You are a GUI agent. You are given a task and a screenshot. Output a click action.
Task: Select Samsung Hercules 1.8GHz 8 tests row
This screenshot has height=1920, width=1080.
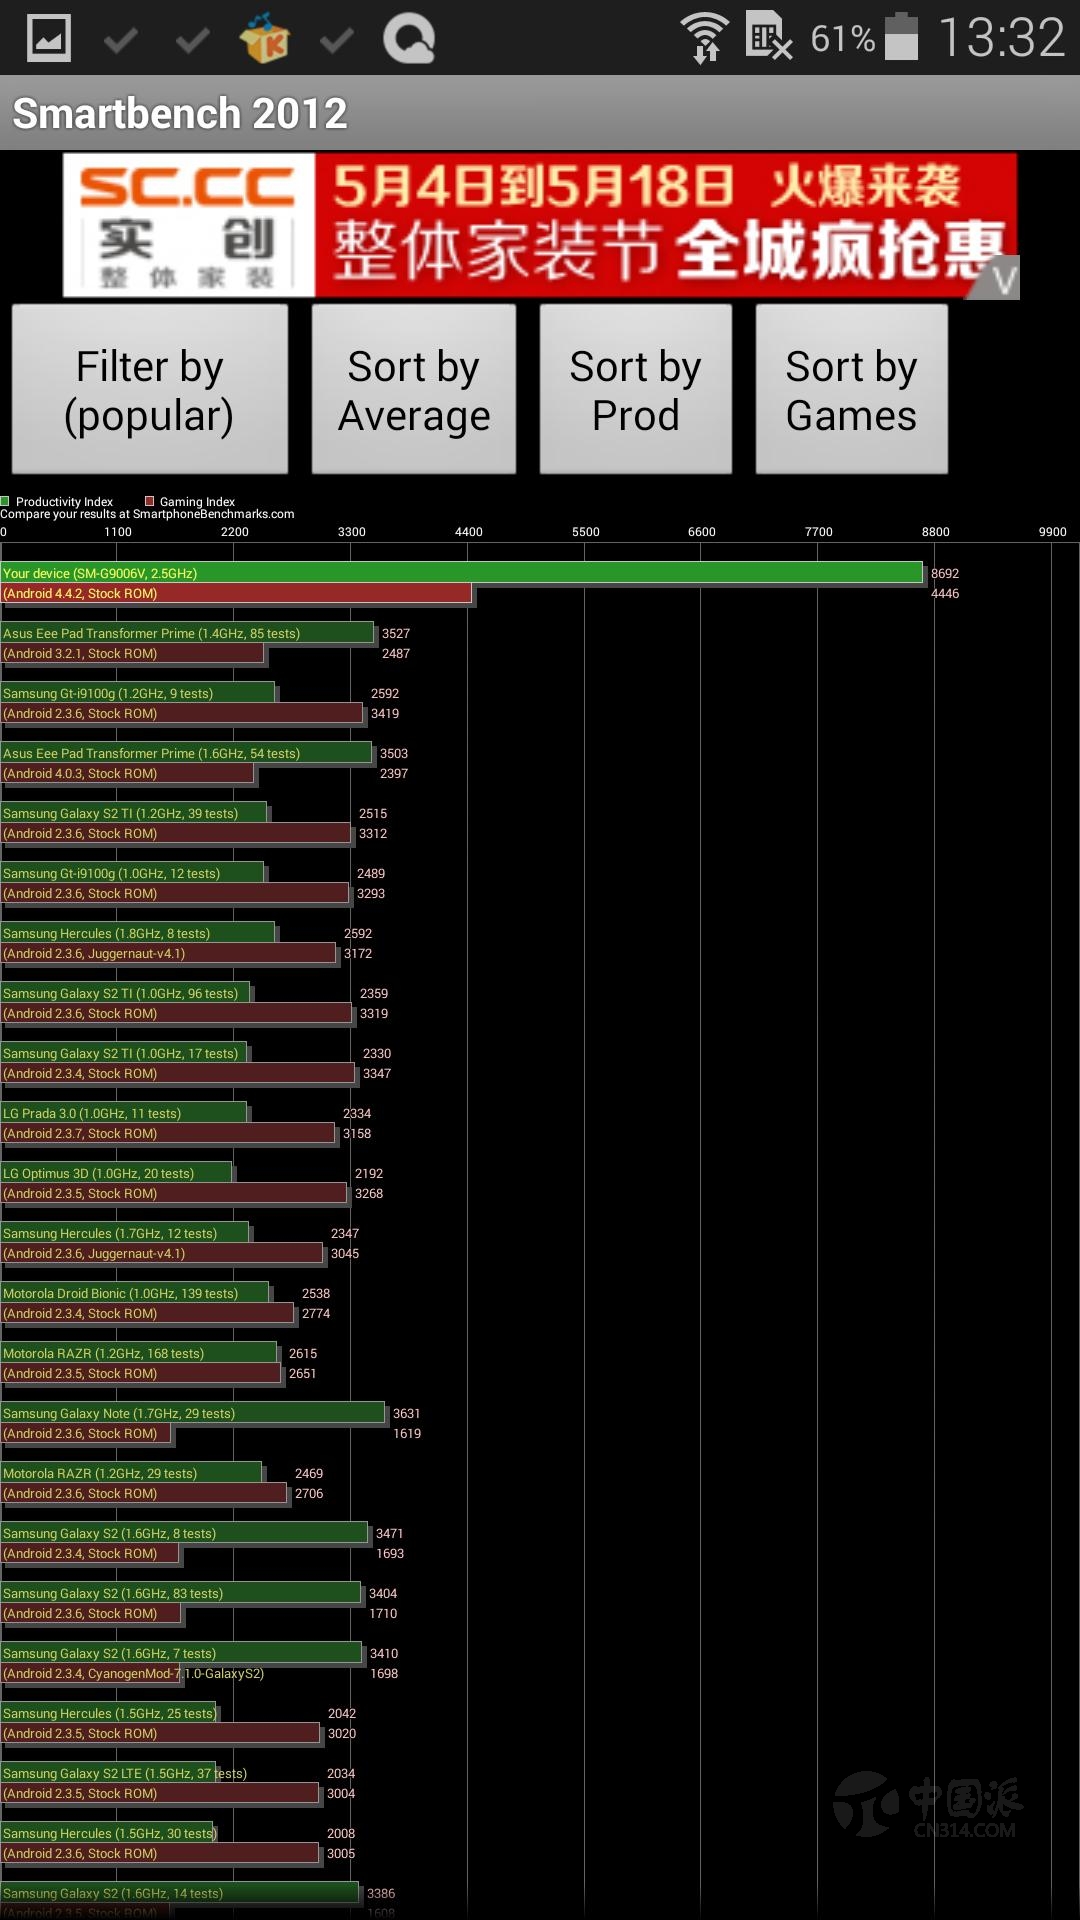137,933
